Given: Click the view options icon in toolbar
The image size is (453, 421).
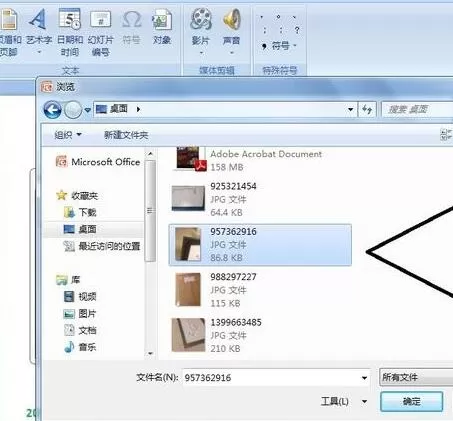Looking at the screenshot, I should click(x=446, y=135).
